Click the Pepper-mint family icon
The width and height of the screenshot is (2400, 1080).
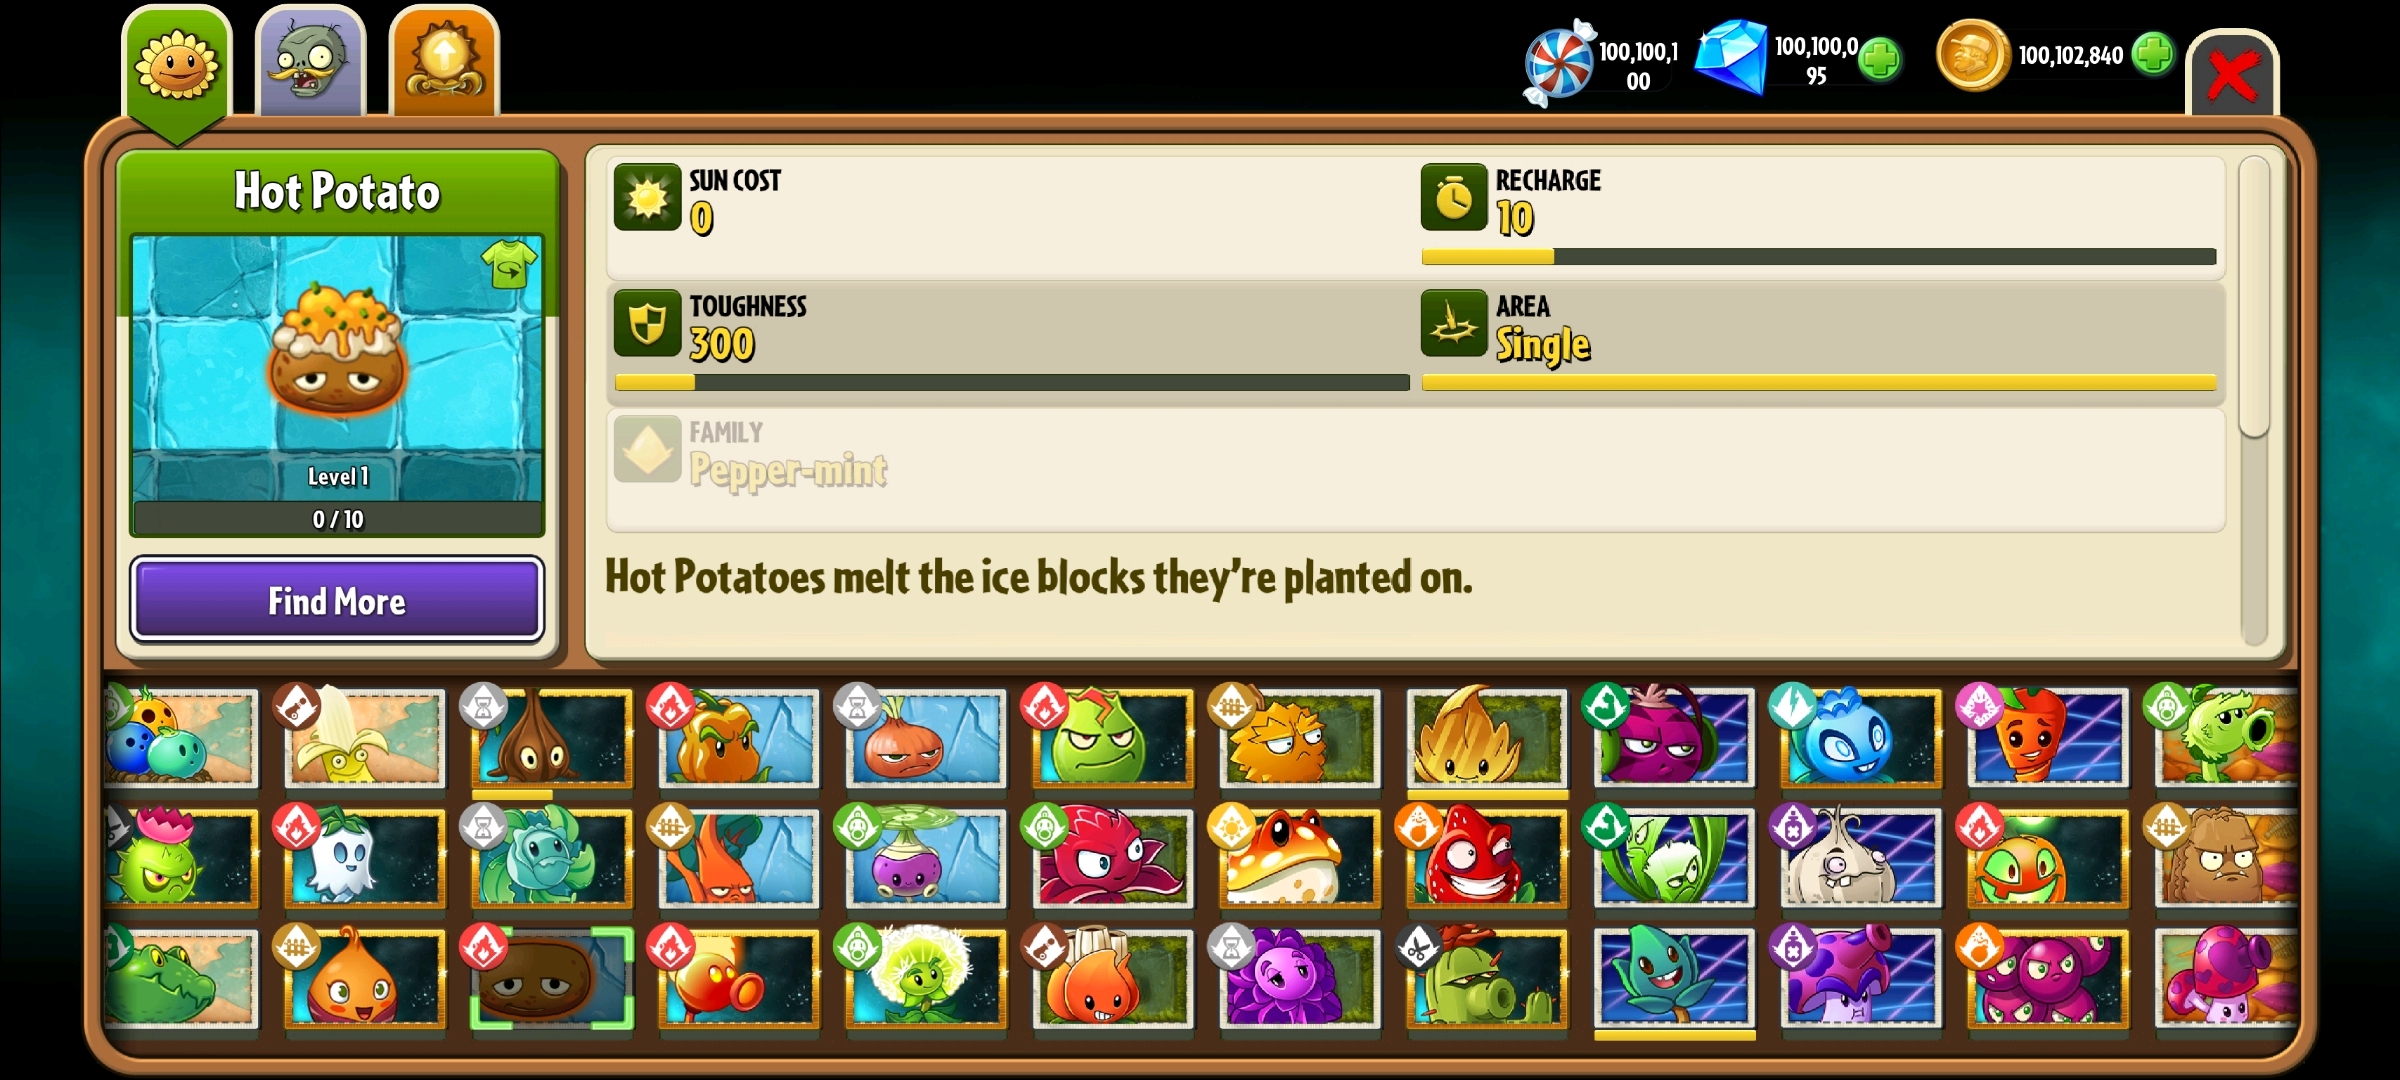(x=647, y=450)
